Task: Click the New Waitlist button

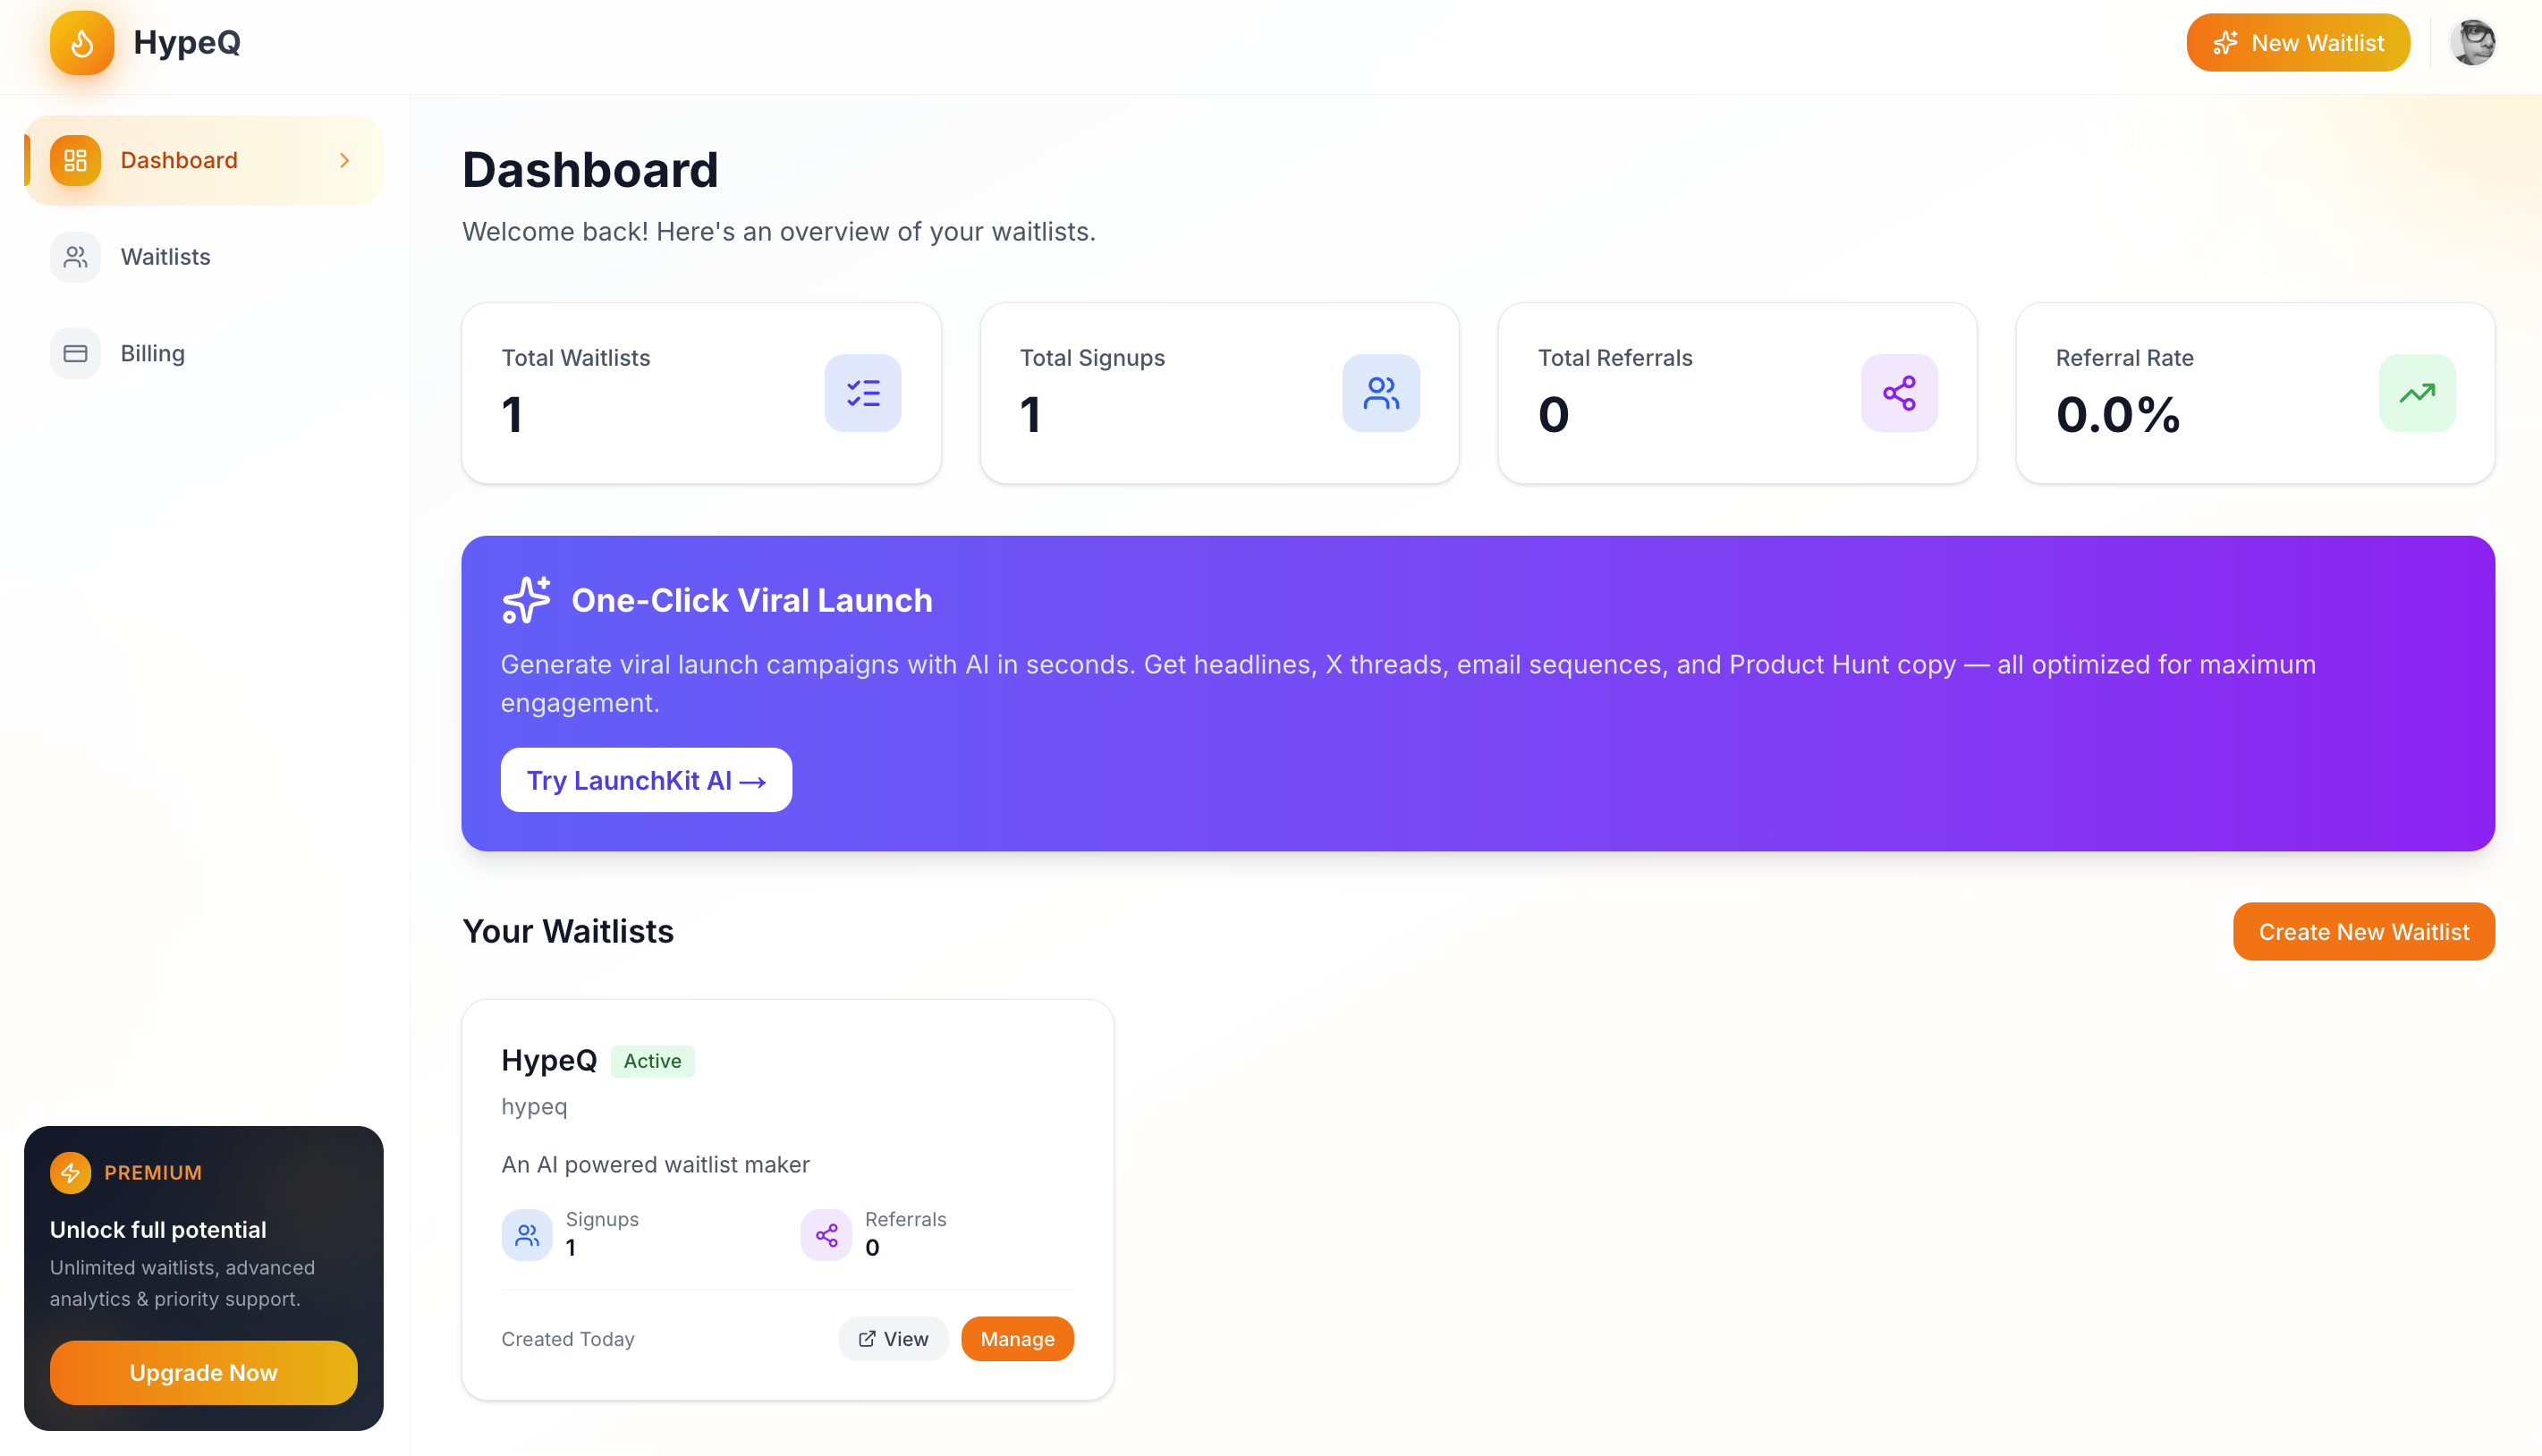Action: click(2298, 43)
